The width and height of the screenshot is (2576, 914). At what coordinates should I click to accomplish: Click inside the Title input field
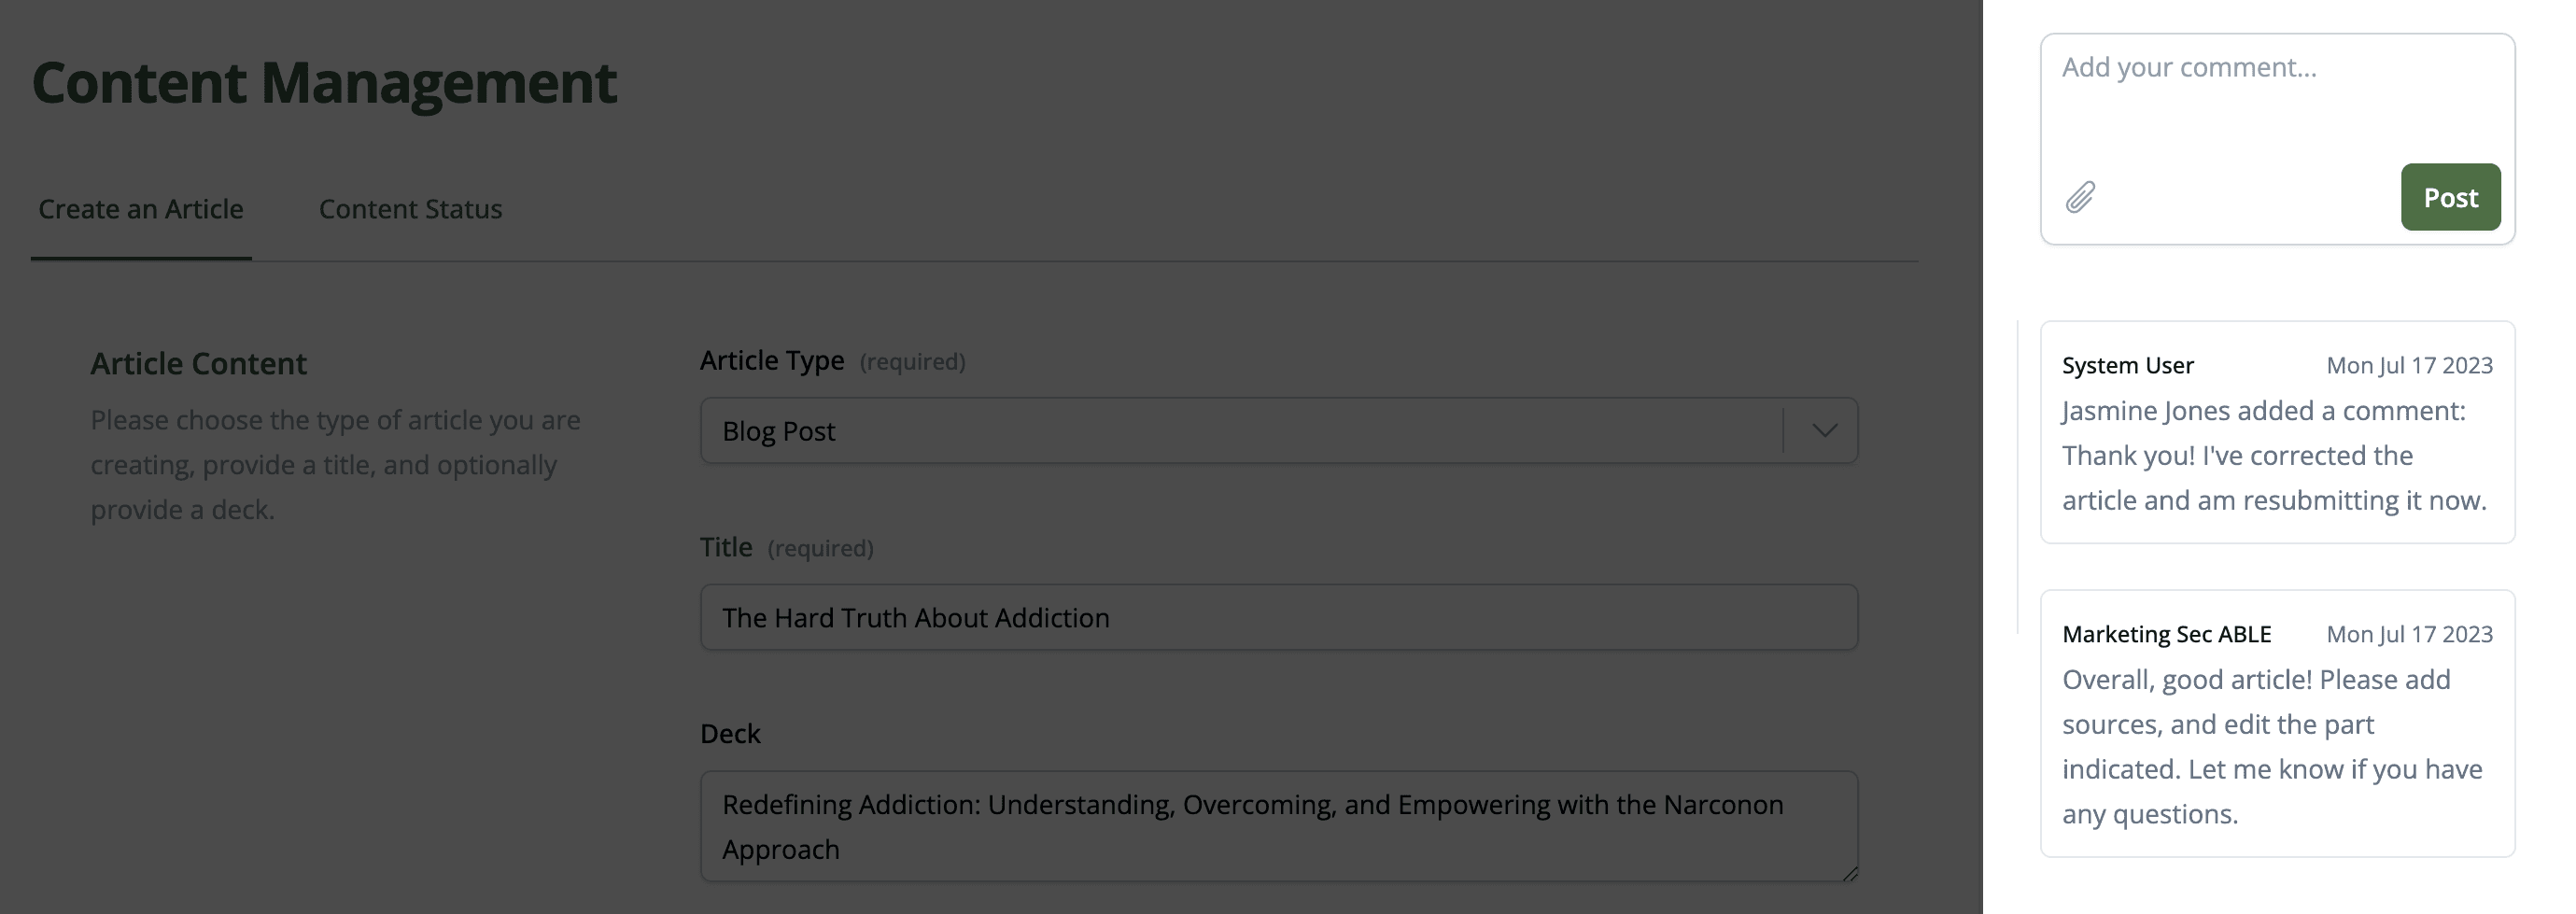click(1280, 617)
